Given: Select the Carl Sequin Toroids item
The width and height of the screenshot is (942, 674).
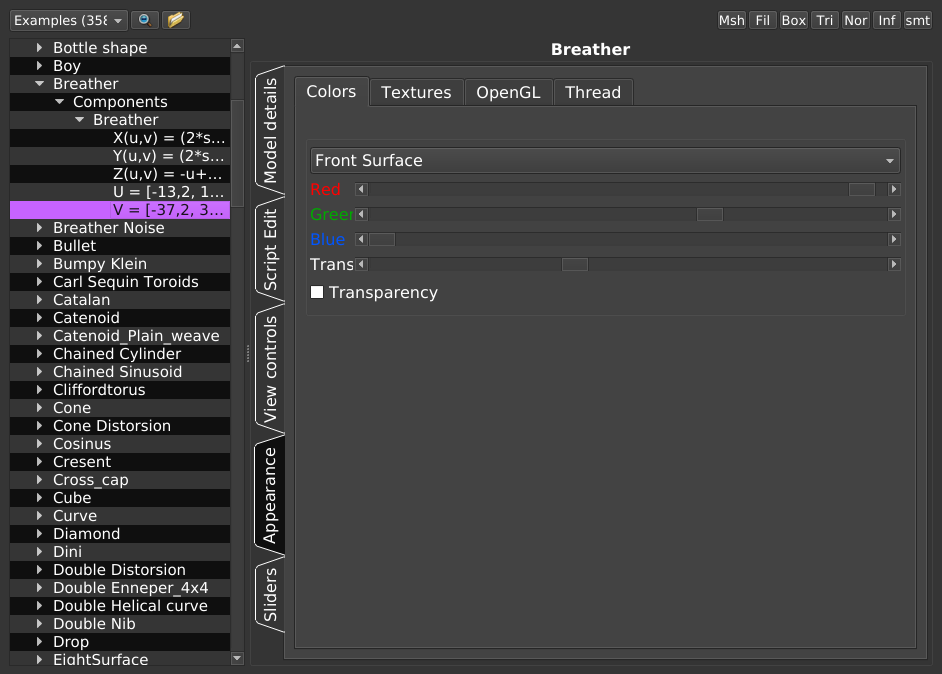Looking at the screenshot, I should (x=120, y=282).
